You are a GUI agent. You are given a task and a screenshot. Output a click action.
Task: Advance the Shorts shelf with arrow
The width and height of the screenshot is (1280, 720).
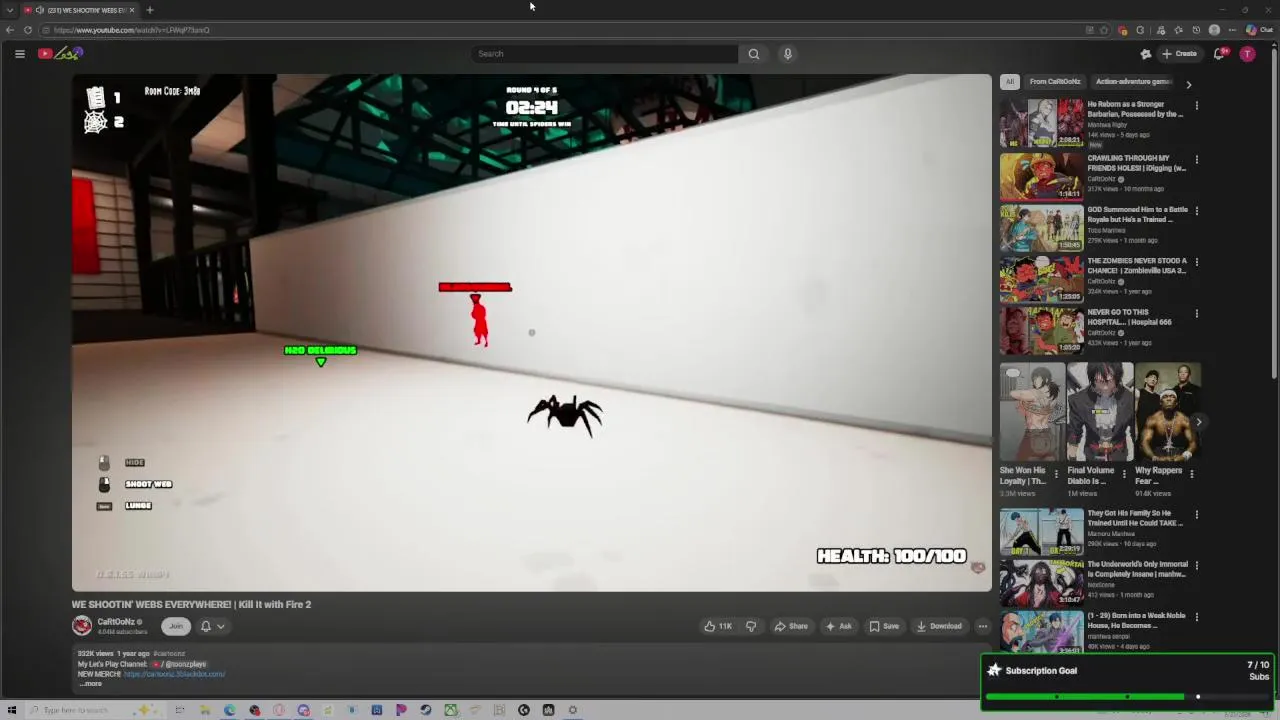(x=1198, y=422)
